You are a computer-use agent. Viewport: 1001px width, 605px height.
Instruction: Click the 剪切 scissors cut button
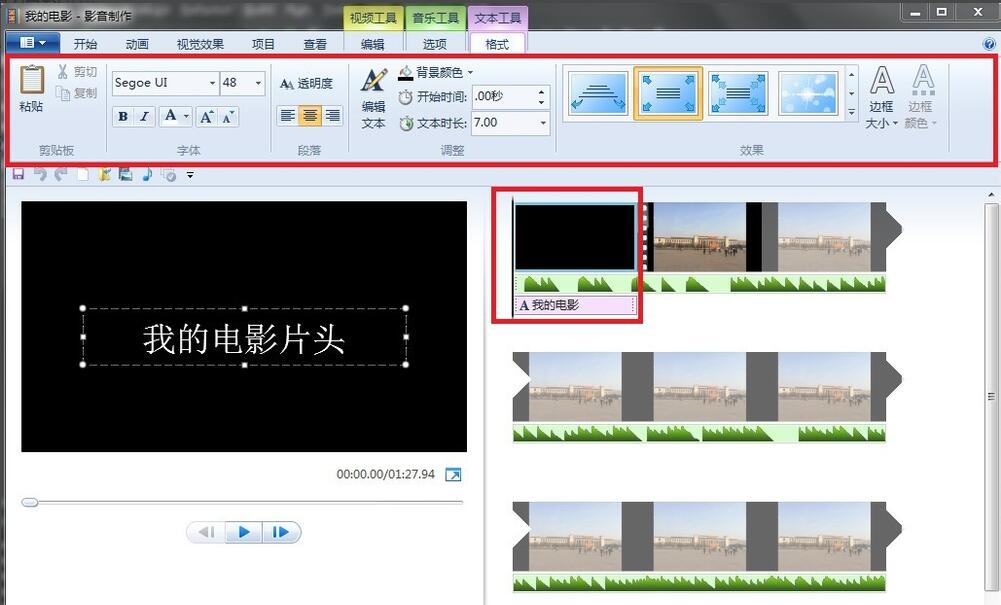click(77, 71)
